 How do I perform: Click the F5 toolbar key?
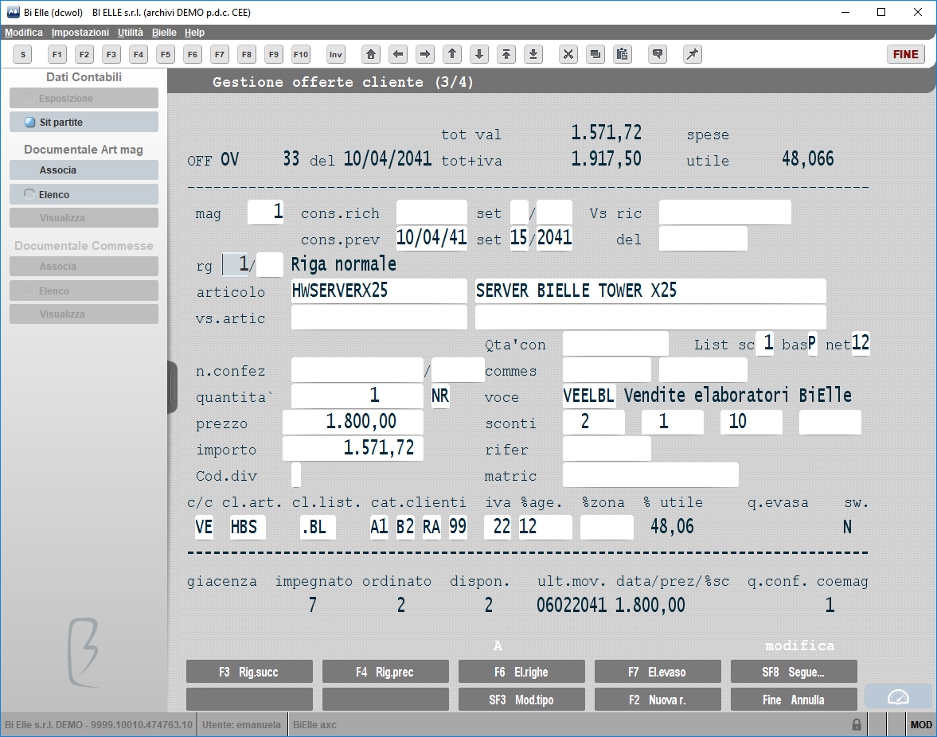pos(166,54)
